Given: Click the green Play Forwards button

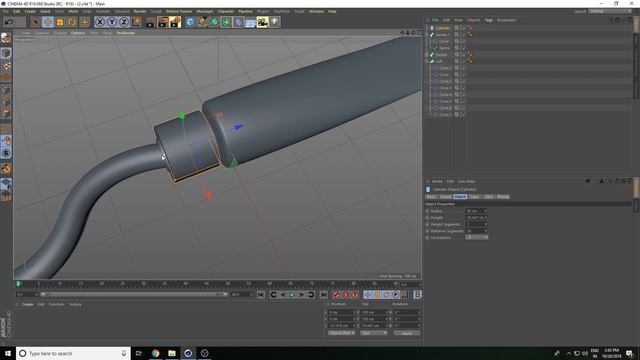Looking at the screenshot, I should click(292, 295).
